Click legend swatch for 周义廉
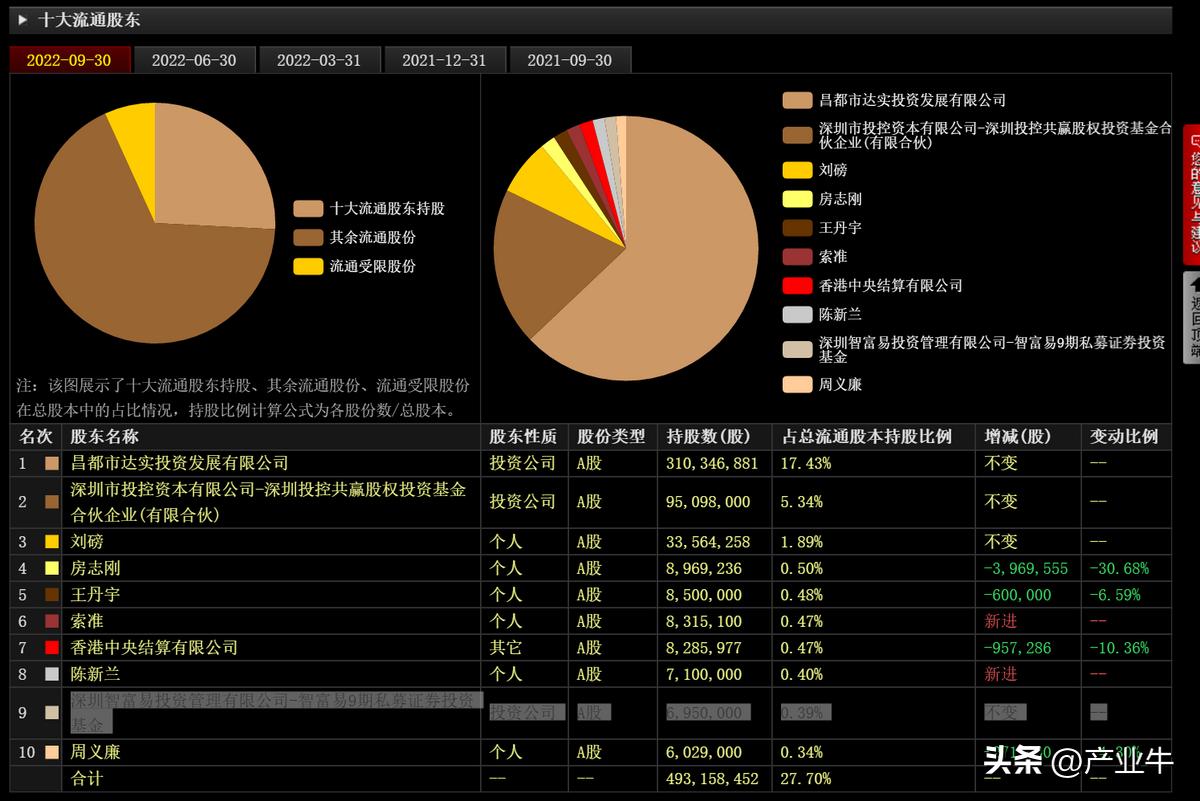The image size is (1200, 801). click(797, 384)
